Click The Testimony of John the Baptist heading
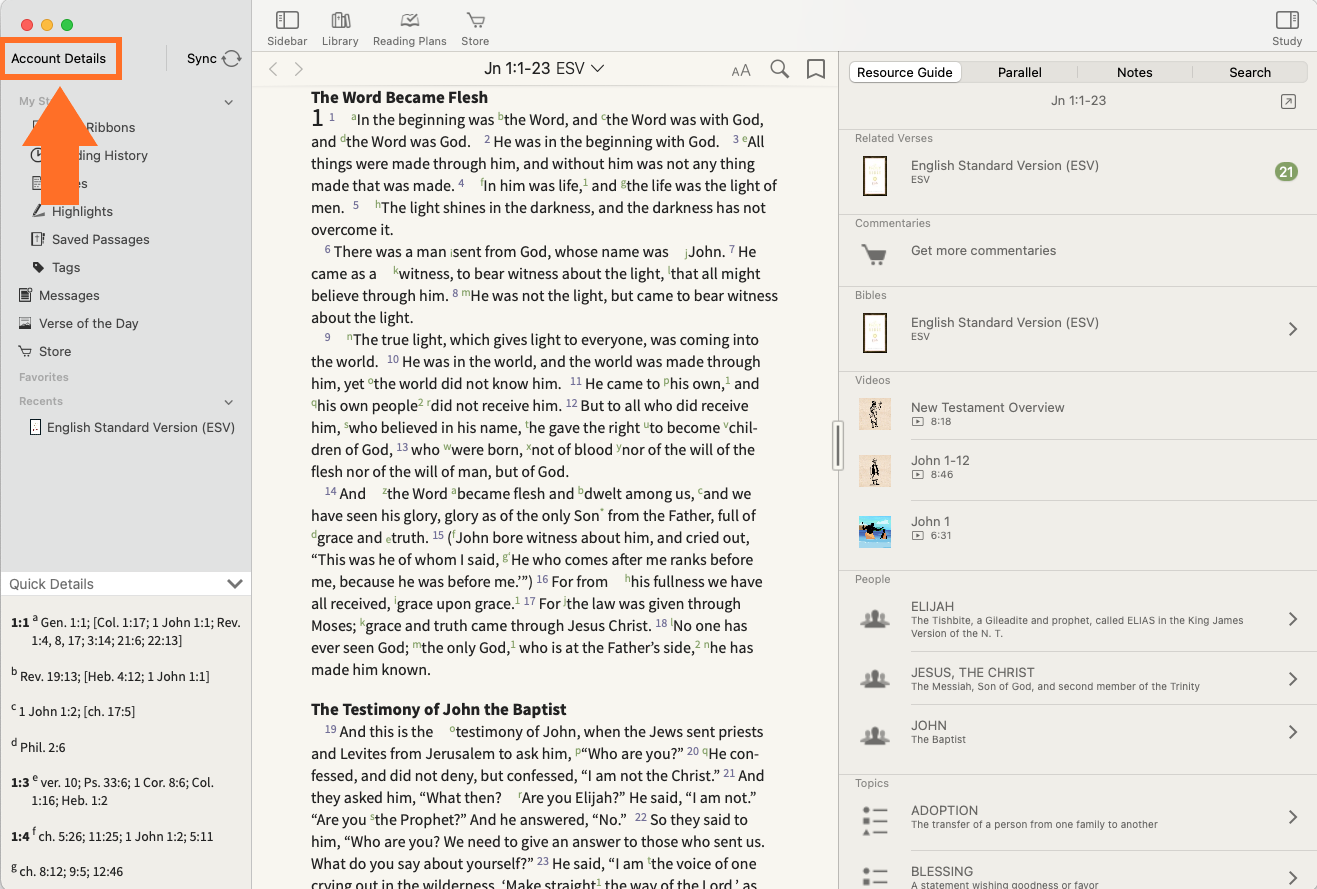The height and width of the screenshot is (889, 1317). (439, 709)
